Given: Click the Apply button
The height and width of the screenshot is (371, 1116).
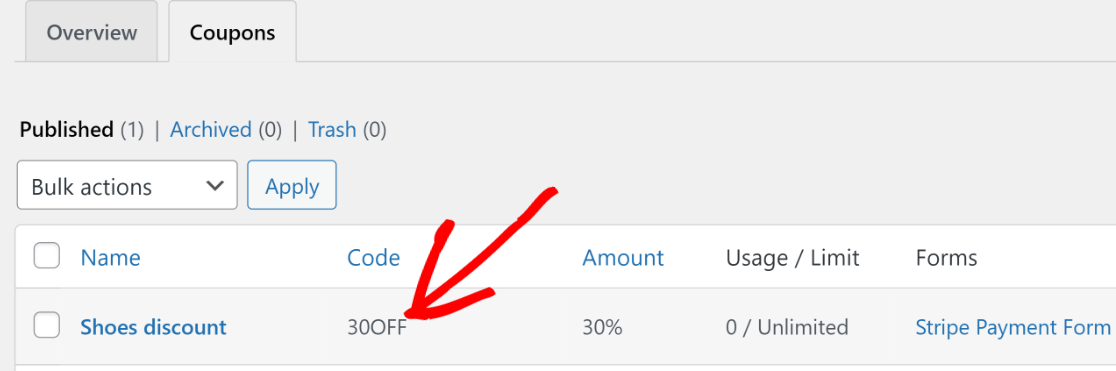Looking at the screenshot, I should tap(292, 185).
